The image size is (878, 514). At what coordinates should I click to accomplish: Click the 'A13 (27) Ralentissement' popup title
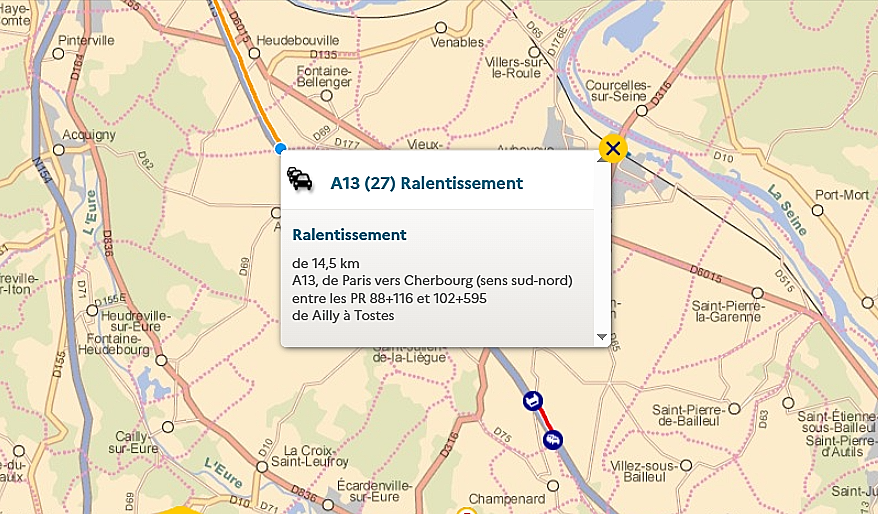click(427, 183)
